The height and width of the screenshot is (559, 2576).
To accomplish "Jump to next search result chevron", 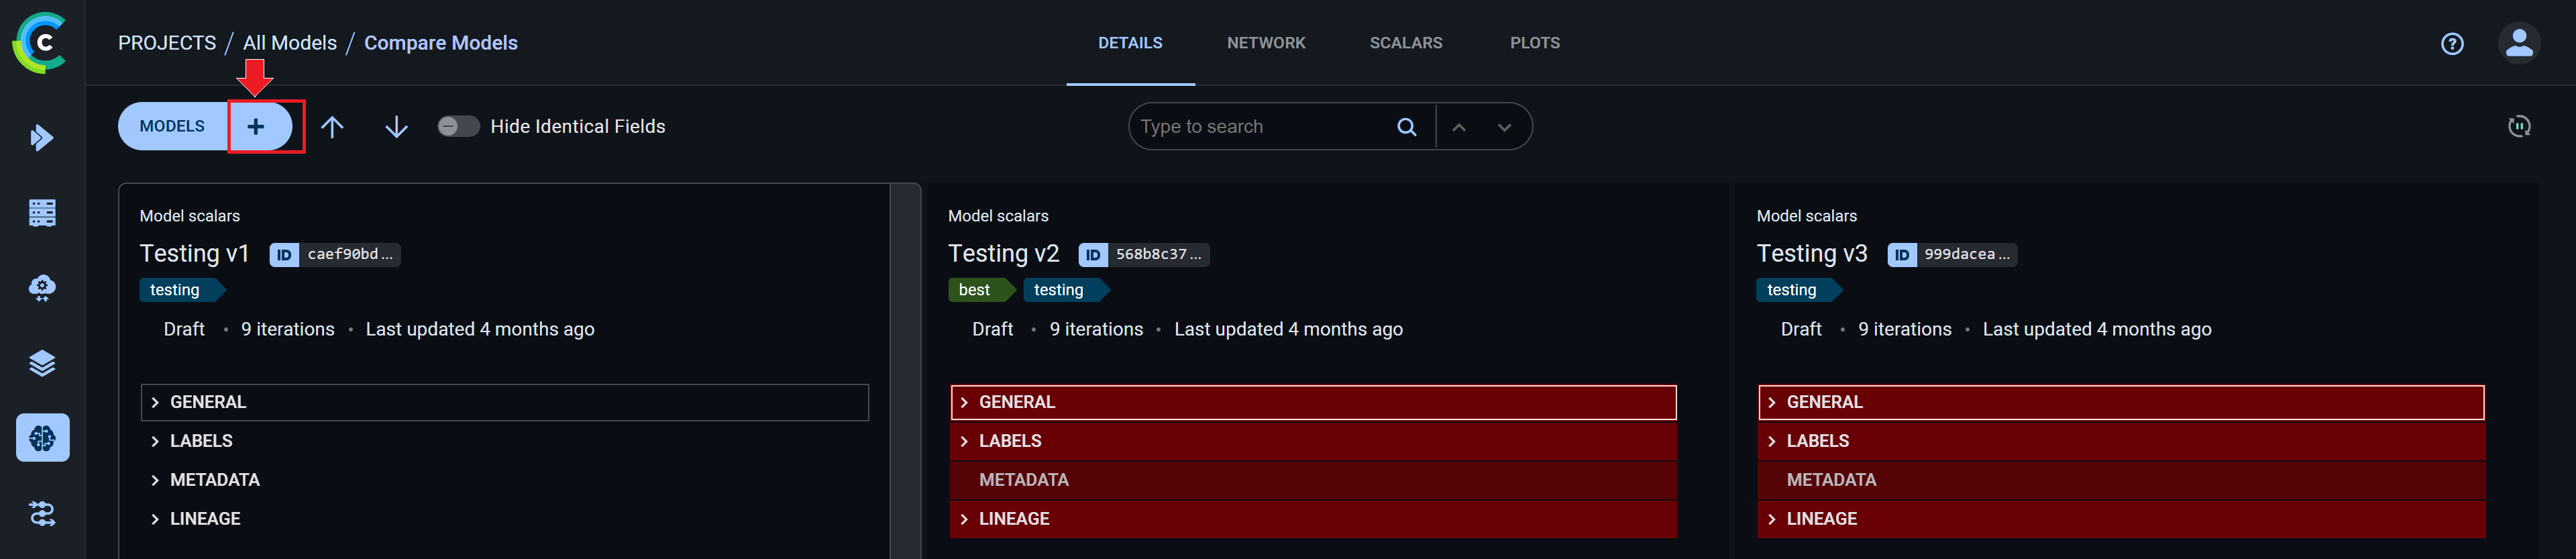I will pyautogui.click(x=1504, y=127).
